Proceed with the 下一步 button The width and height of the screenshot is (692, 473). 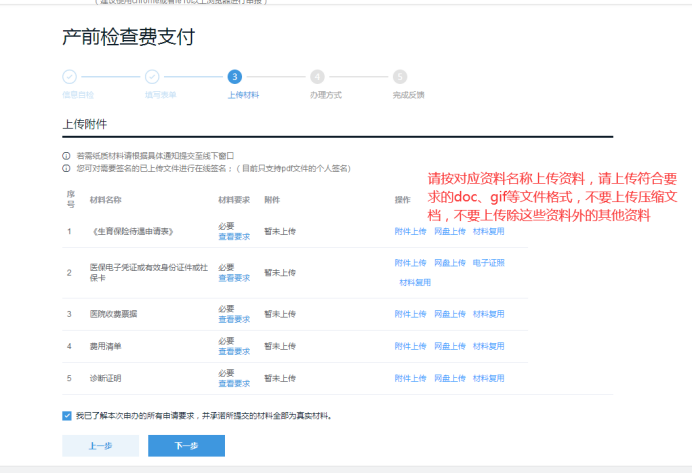186,446
